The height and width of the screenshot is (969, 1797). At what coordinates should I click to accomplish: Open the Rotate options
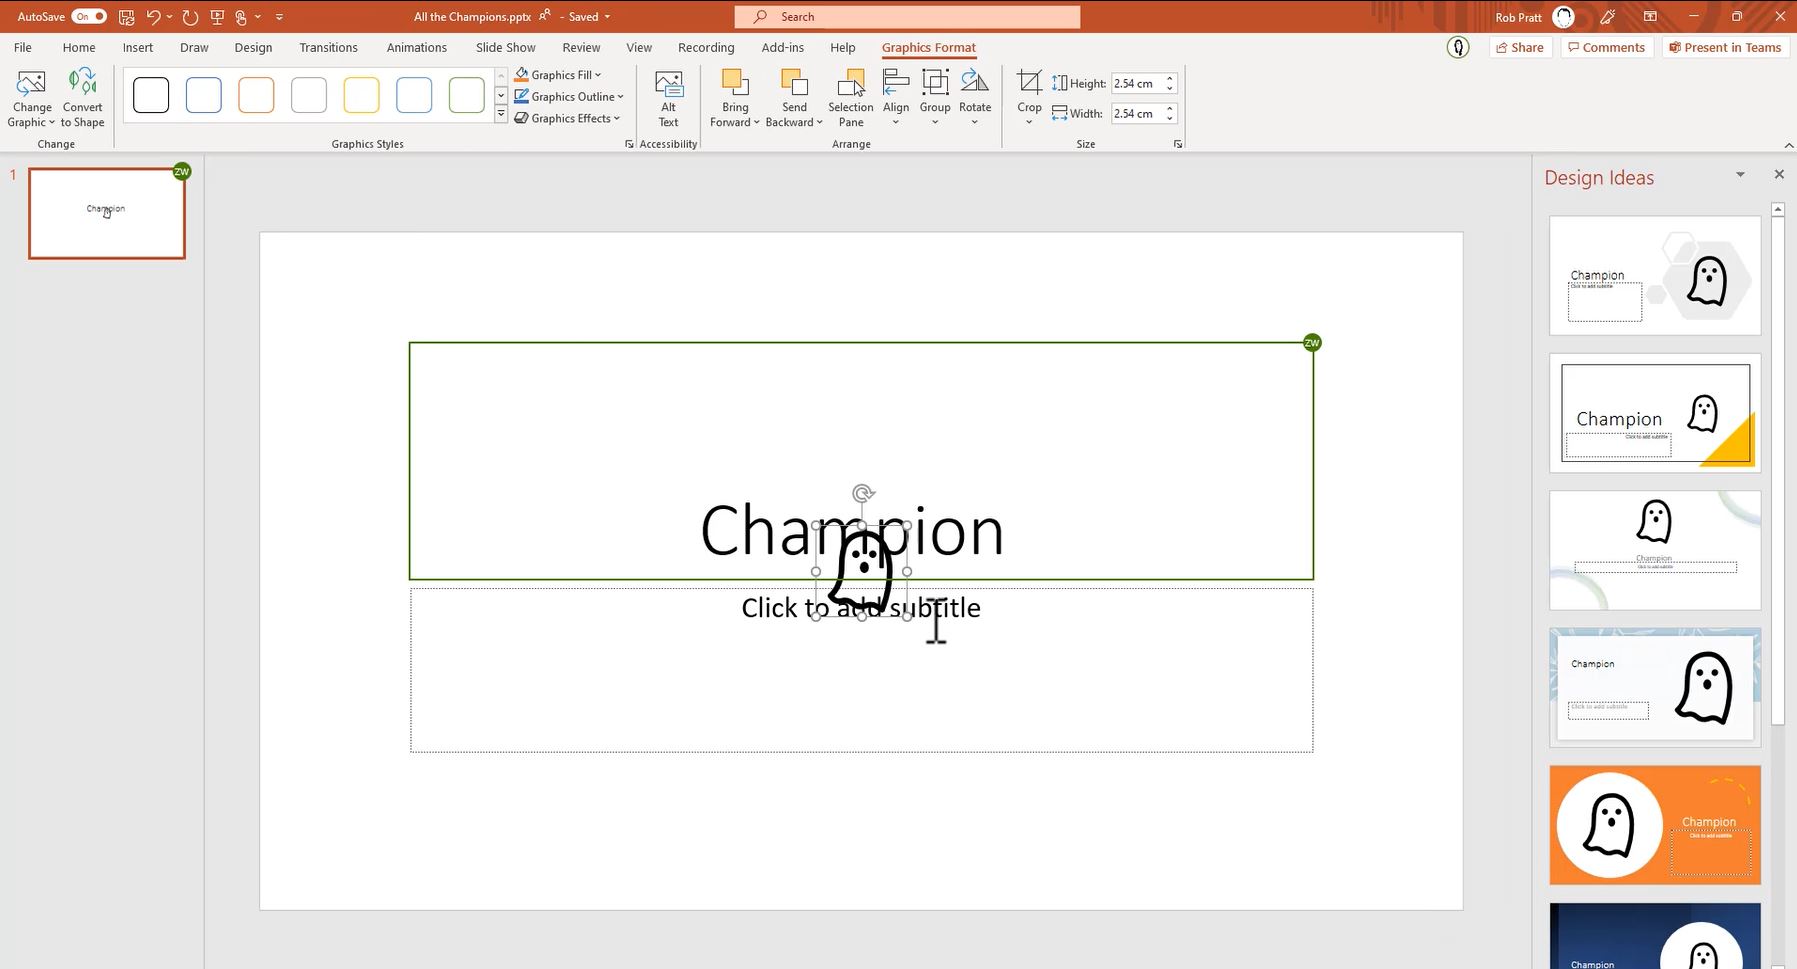974,86
